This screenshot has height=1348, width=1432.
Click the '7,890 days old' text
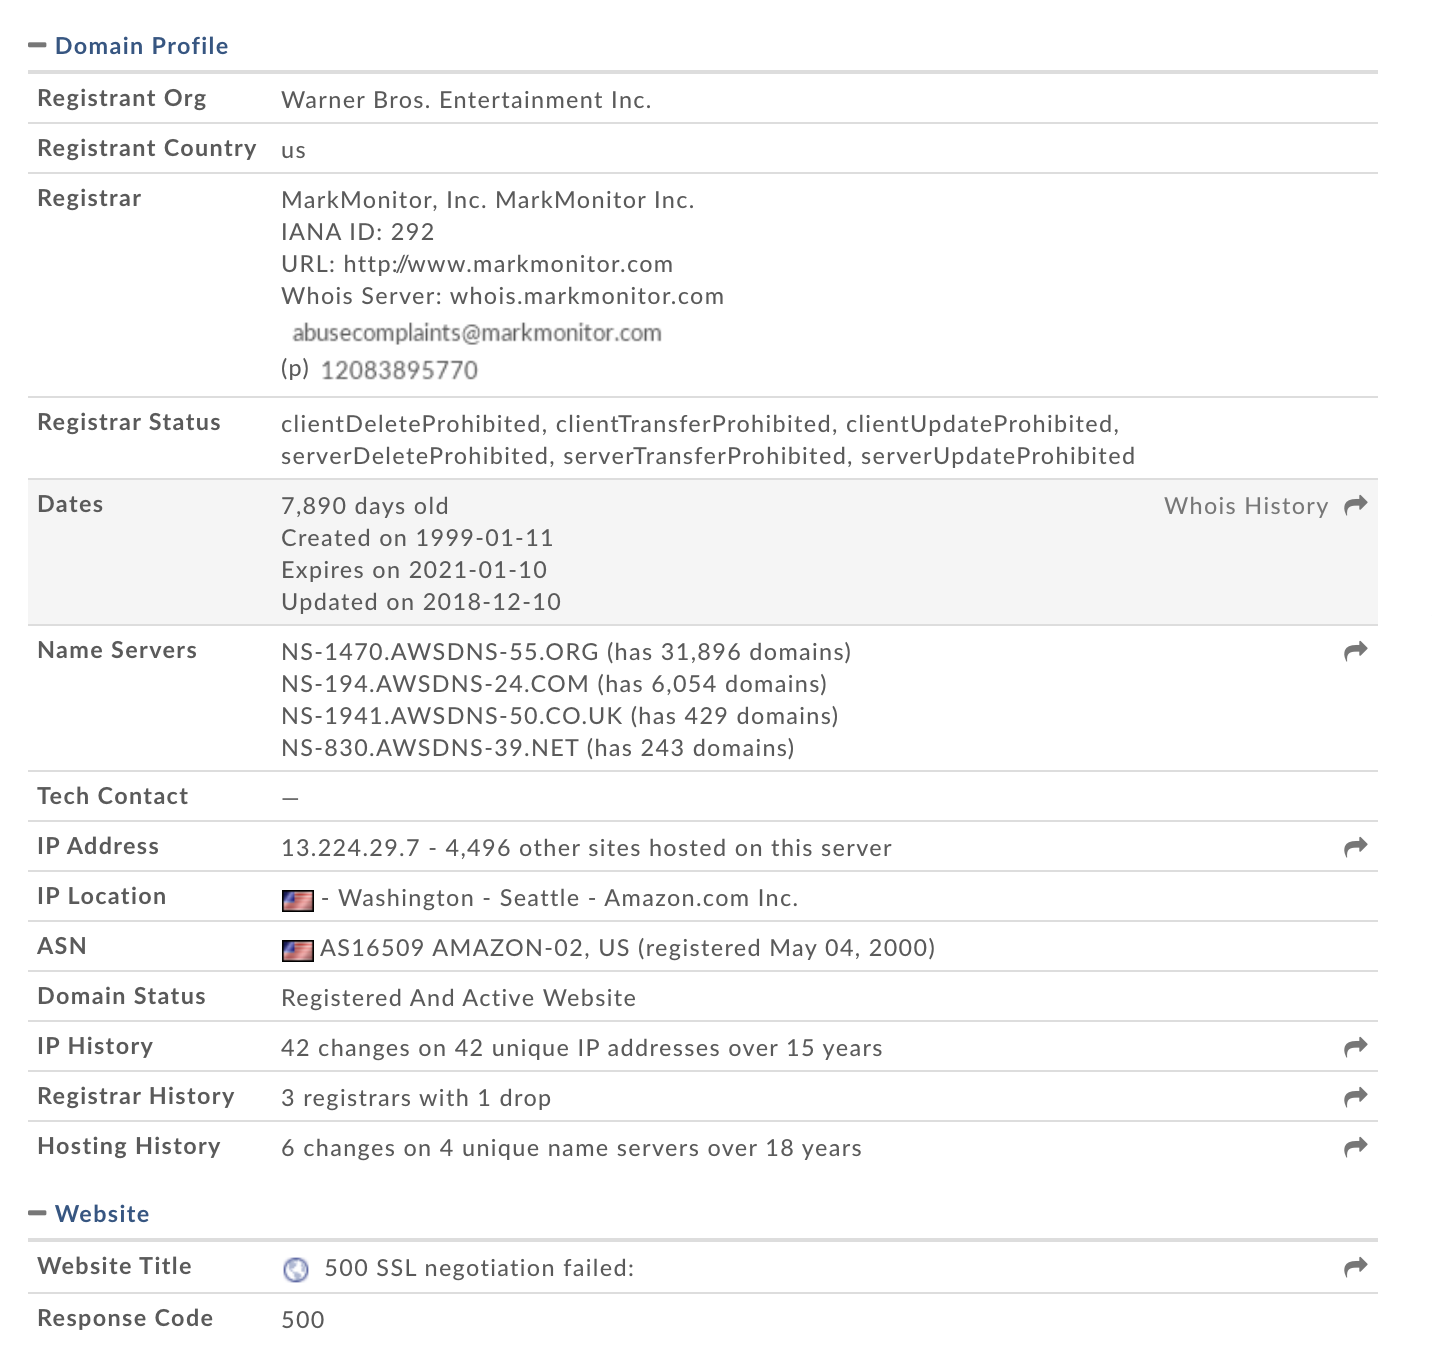[365, 506]
